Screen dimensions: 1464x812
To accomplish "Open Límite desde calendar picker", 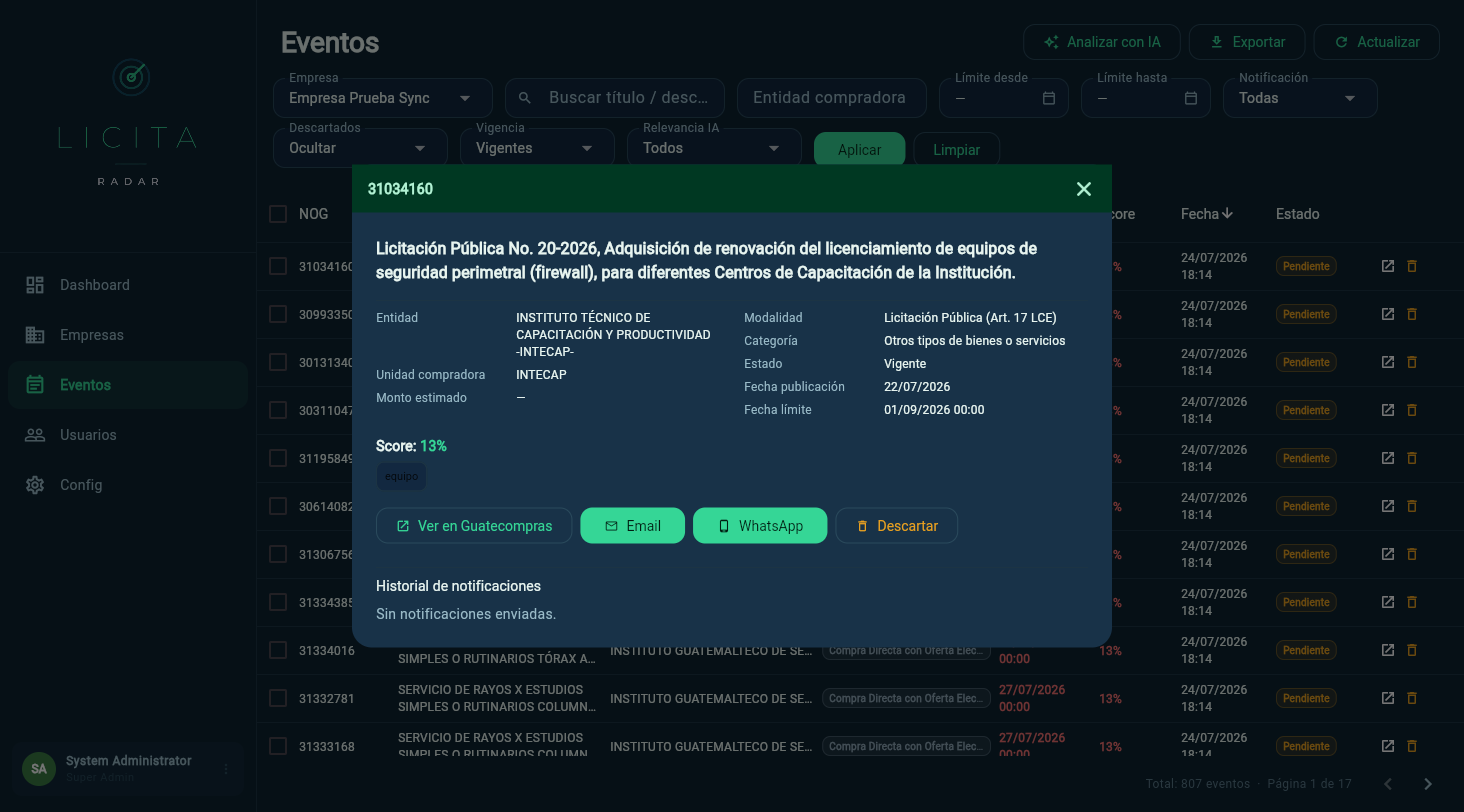I will (1049, 98).
